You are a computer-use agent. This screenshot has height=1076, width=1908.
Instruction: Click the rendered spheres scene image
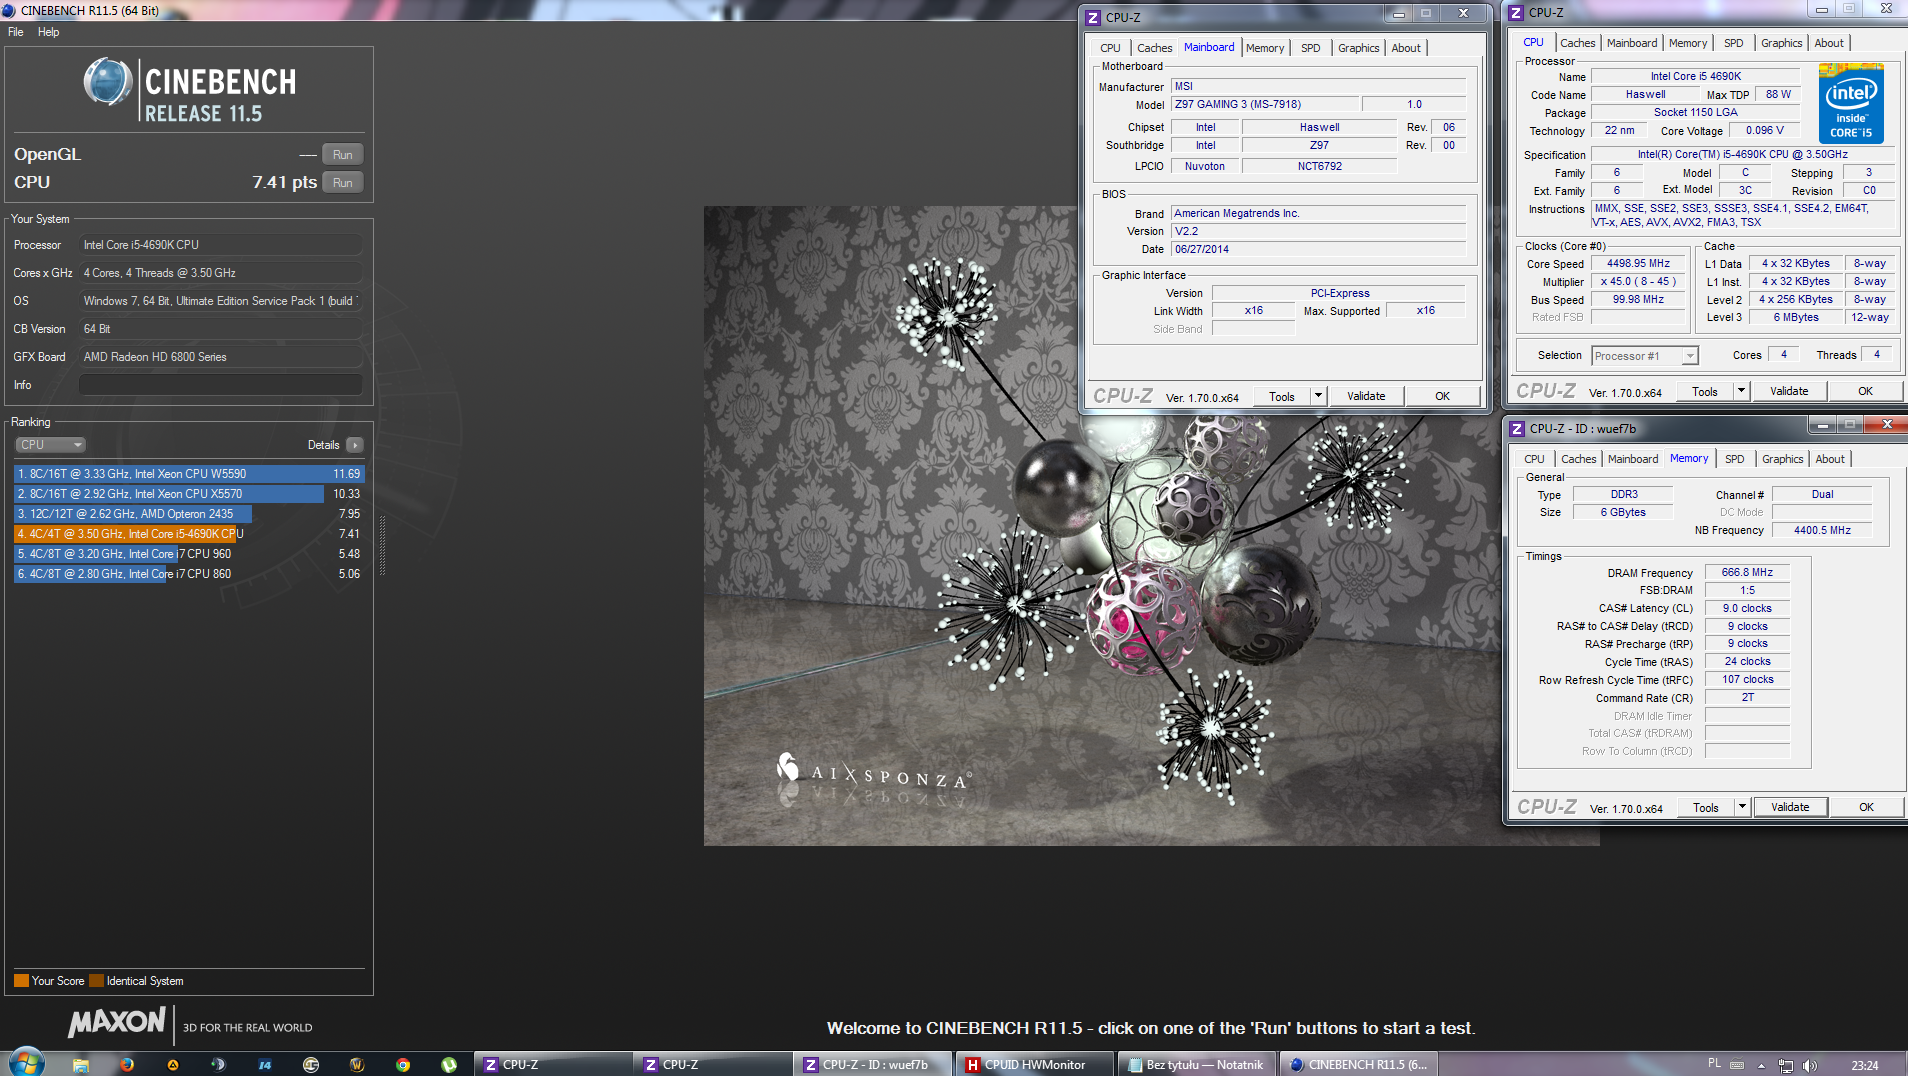coord(1152,526)
